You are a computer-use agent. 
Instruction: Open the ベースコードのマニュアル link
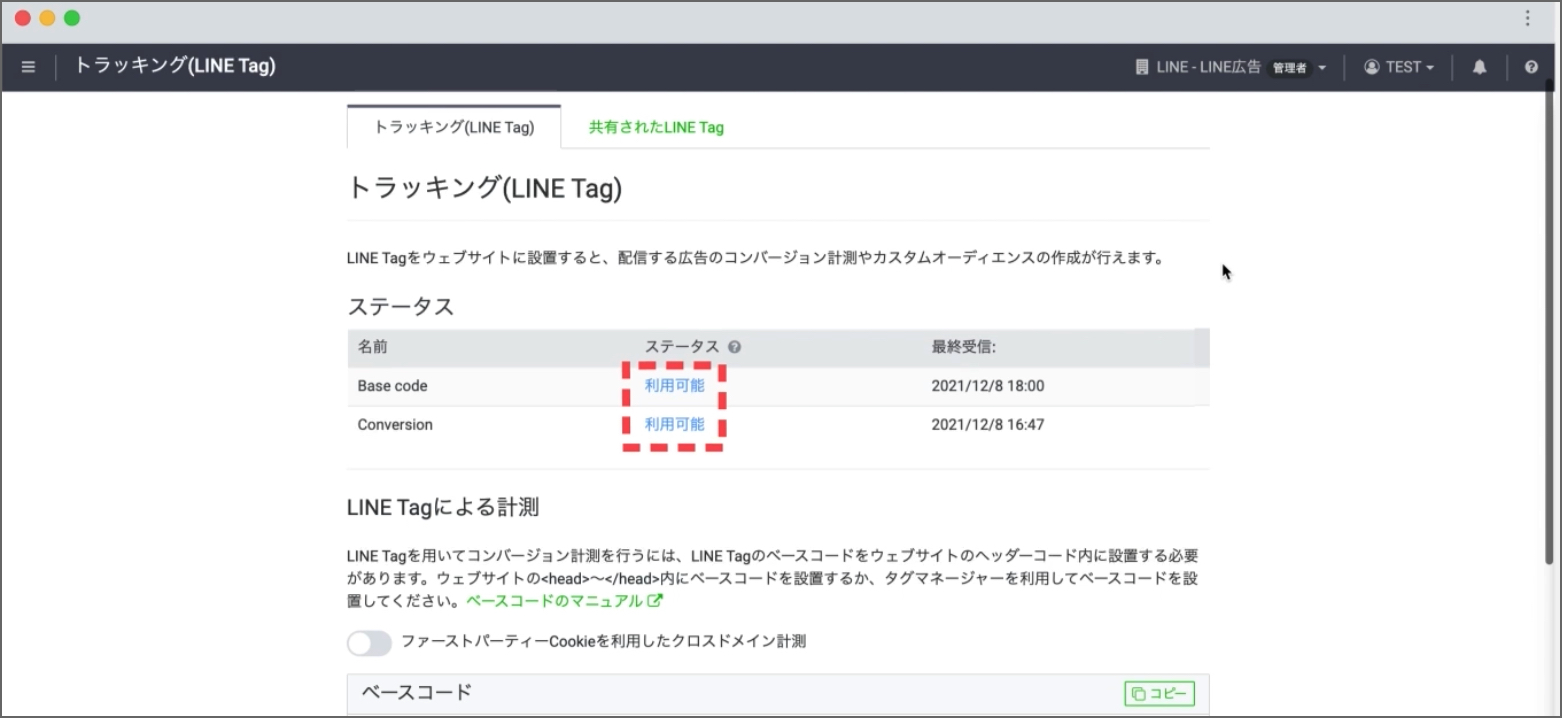coord(555,601)
